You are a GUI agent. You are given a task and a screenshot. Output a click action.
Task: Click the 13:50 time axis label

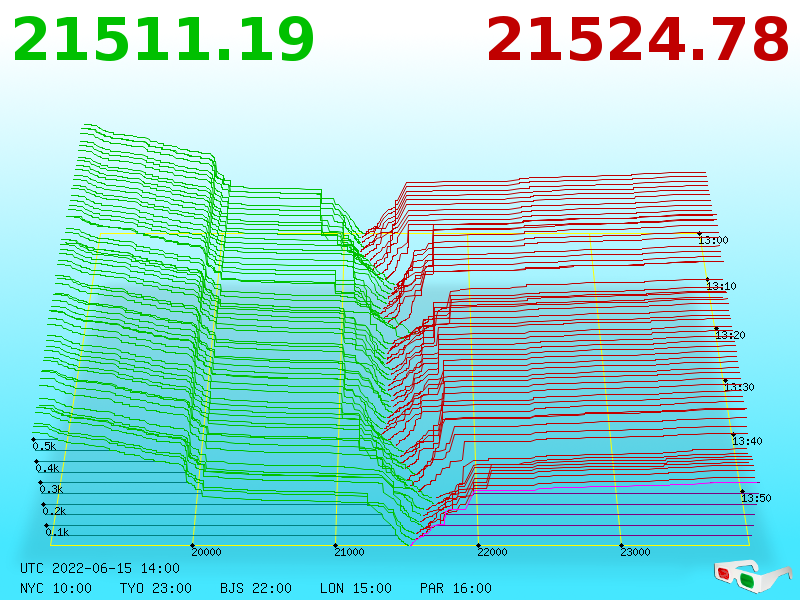click(756, 498)
